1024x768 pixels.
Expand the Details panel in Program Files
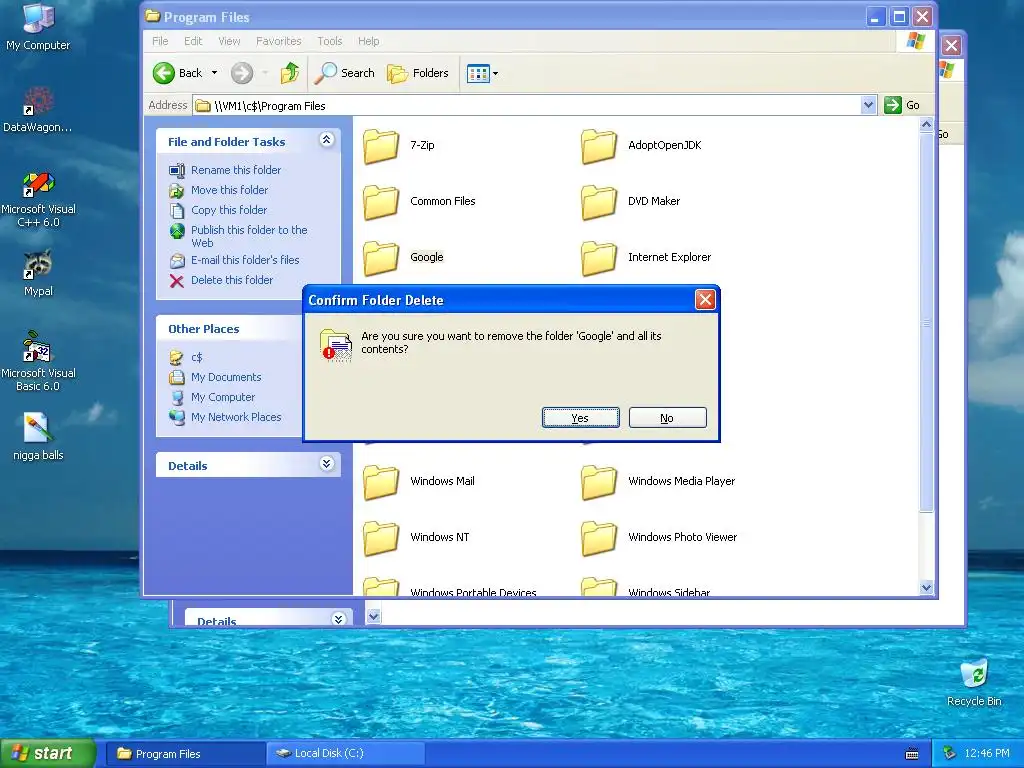[327, 464]
